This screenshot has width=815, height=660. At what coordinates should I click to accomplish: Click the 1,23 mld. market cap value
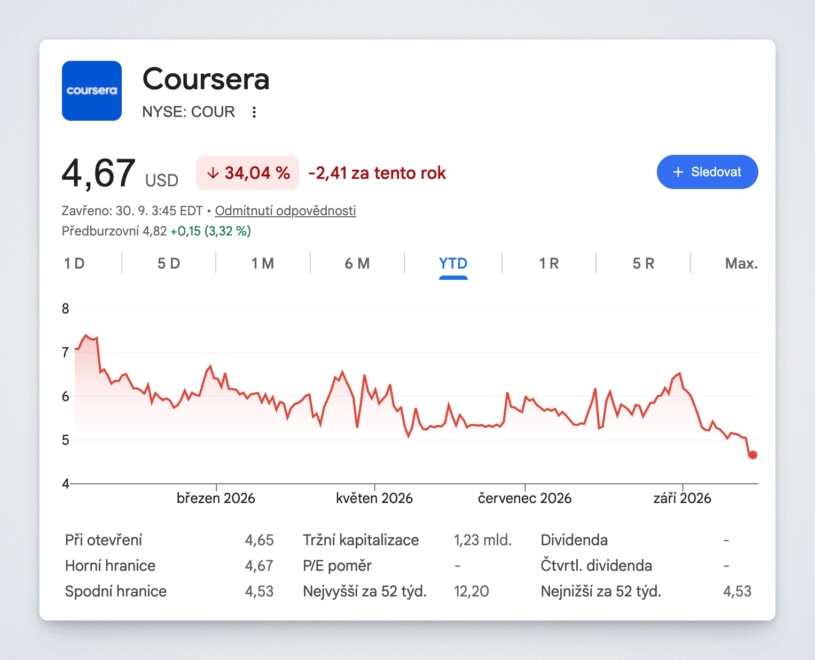483,540
